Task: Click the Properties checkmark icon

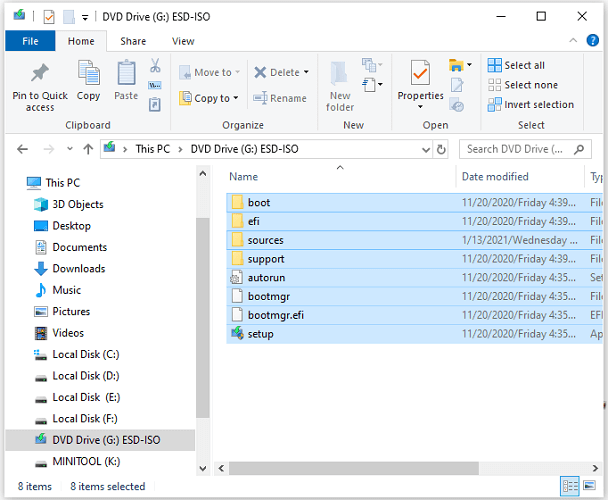Action: [420, 73]
